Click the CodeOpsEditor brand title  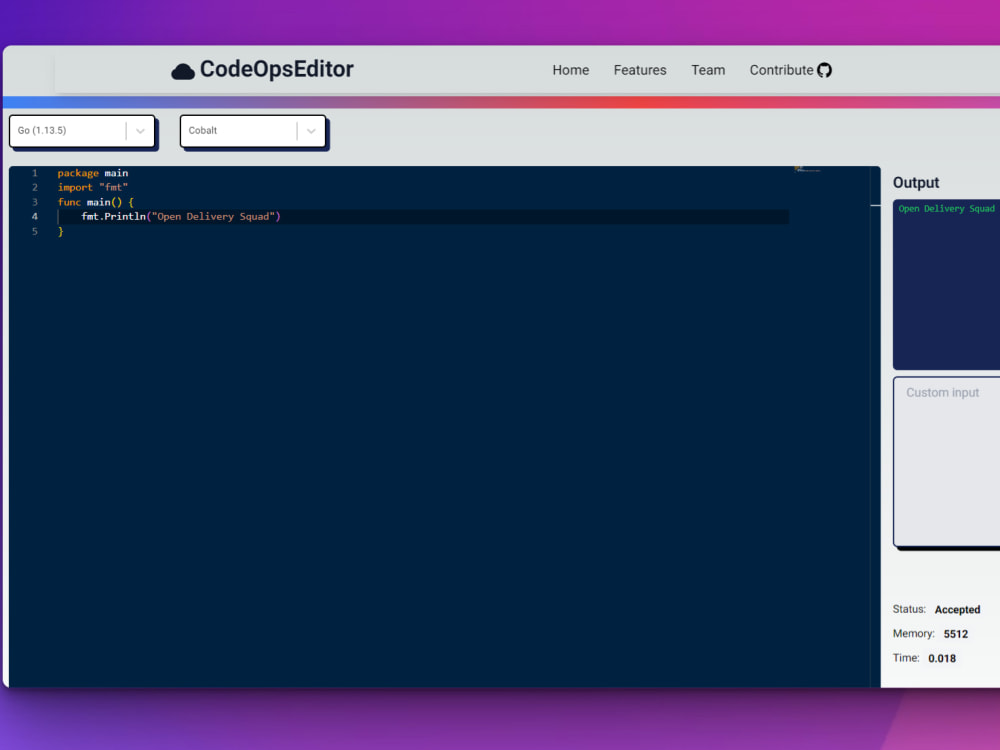(277, 69)
